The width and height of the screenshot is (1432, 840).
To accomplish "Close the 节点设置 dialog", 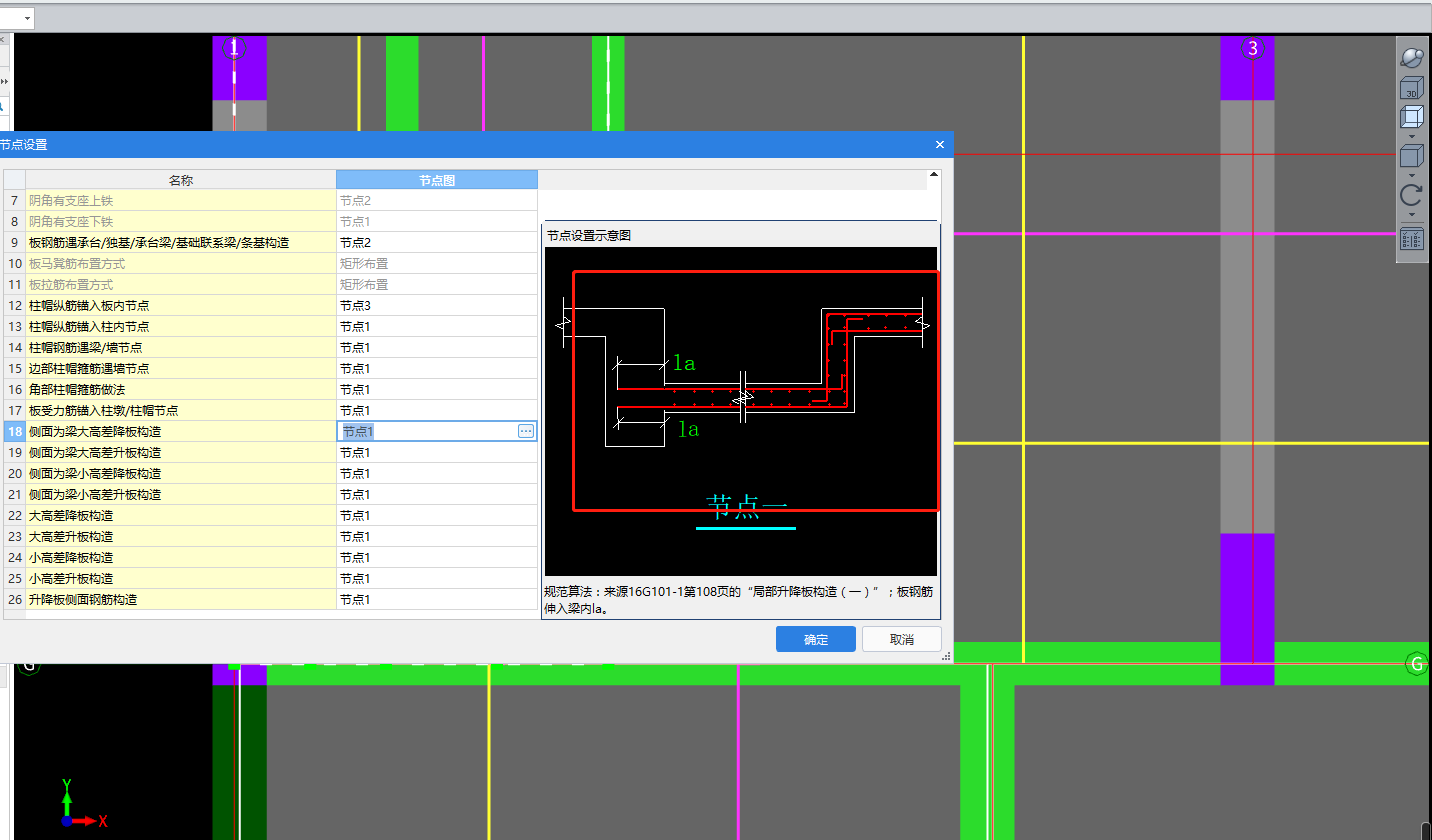I will tap(940, 144).
